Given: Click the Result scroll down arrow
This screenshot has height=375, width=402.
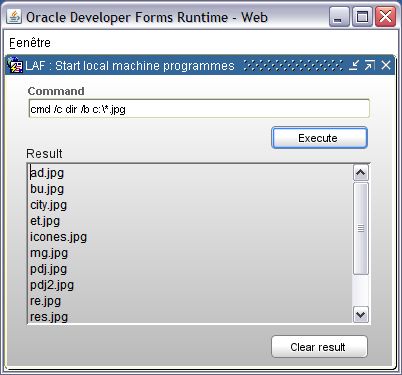Looking at the screenshot, I should [361, 314].
